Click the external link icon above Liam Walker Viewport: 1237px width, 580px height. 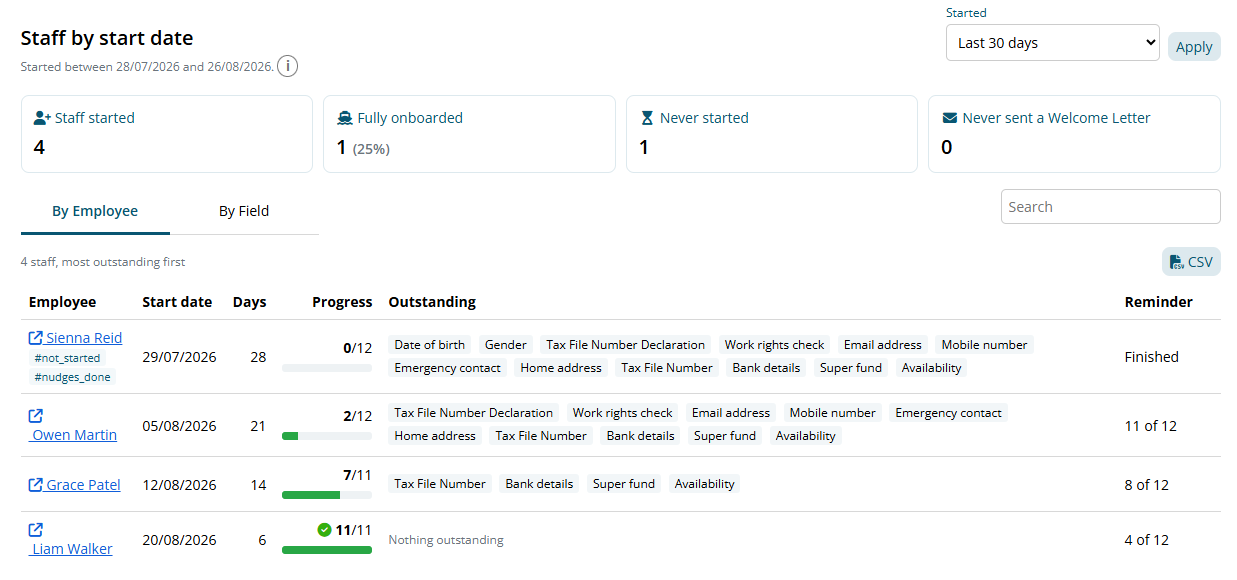(x=36, y=530)
